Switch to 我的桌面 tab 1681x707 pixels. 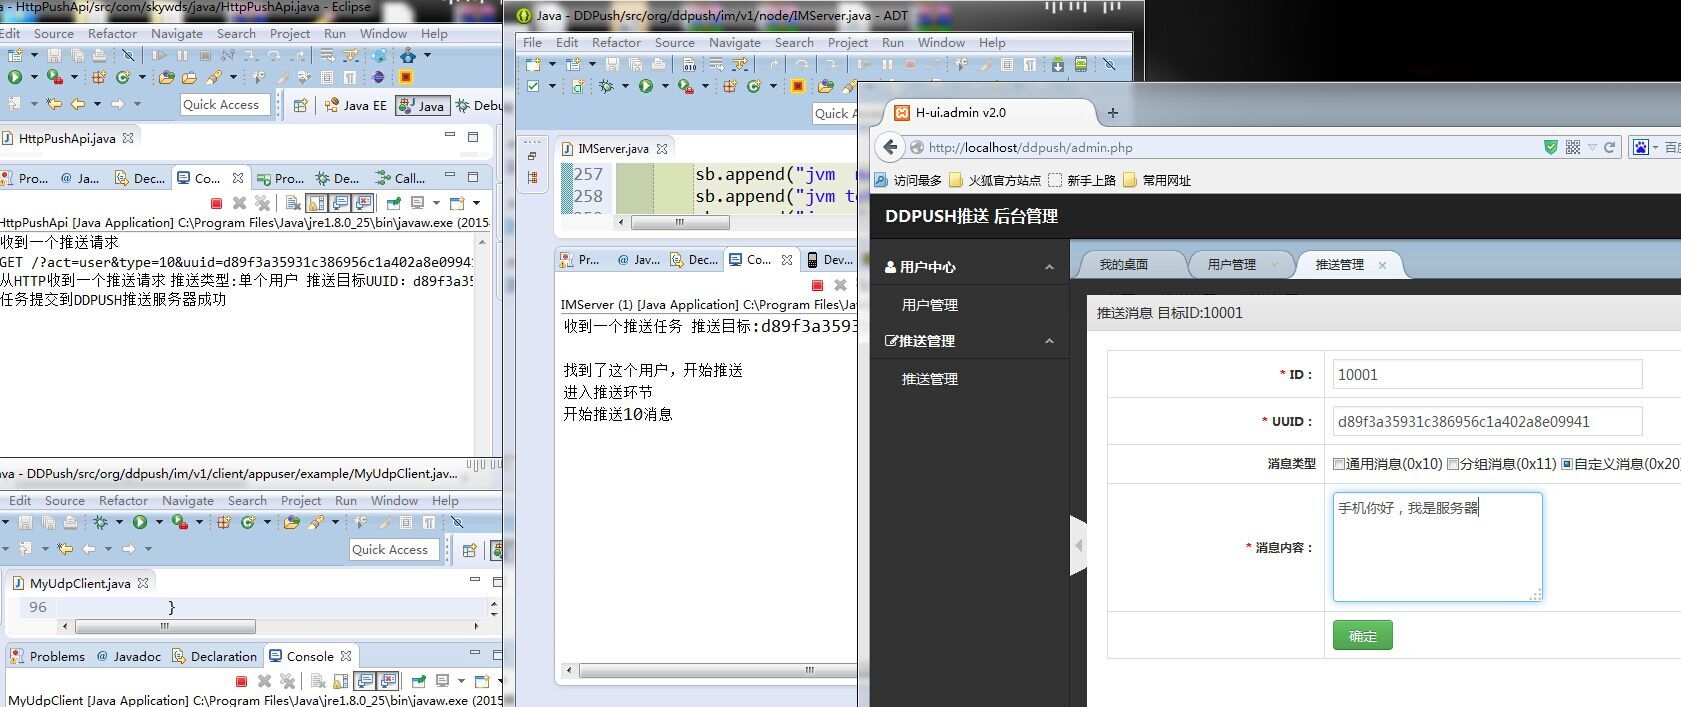pos(1123,265)
